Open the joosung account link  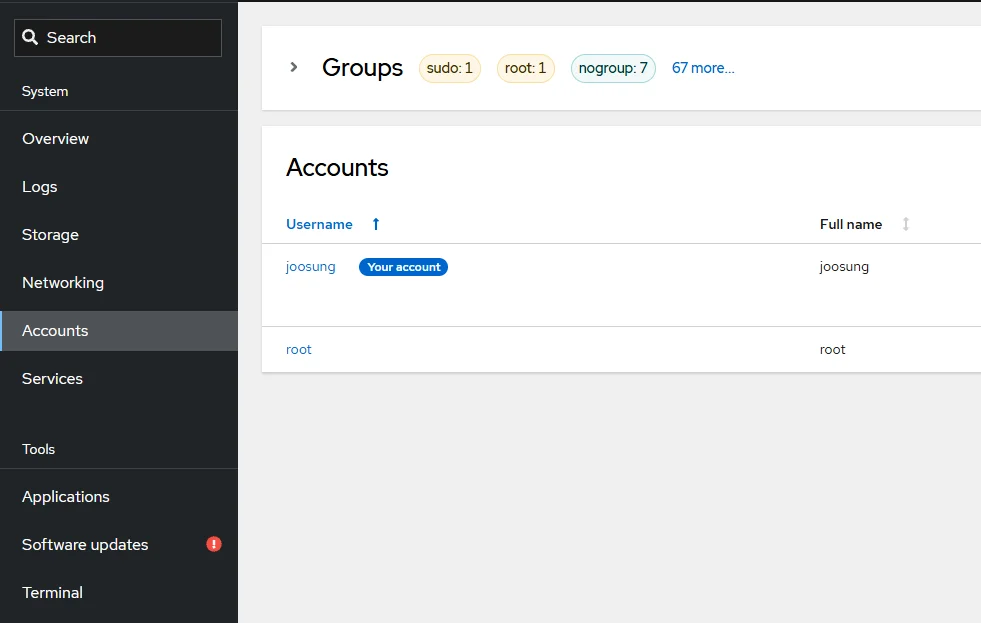coord(310,266)
